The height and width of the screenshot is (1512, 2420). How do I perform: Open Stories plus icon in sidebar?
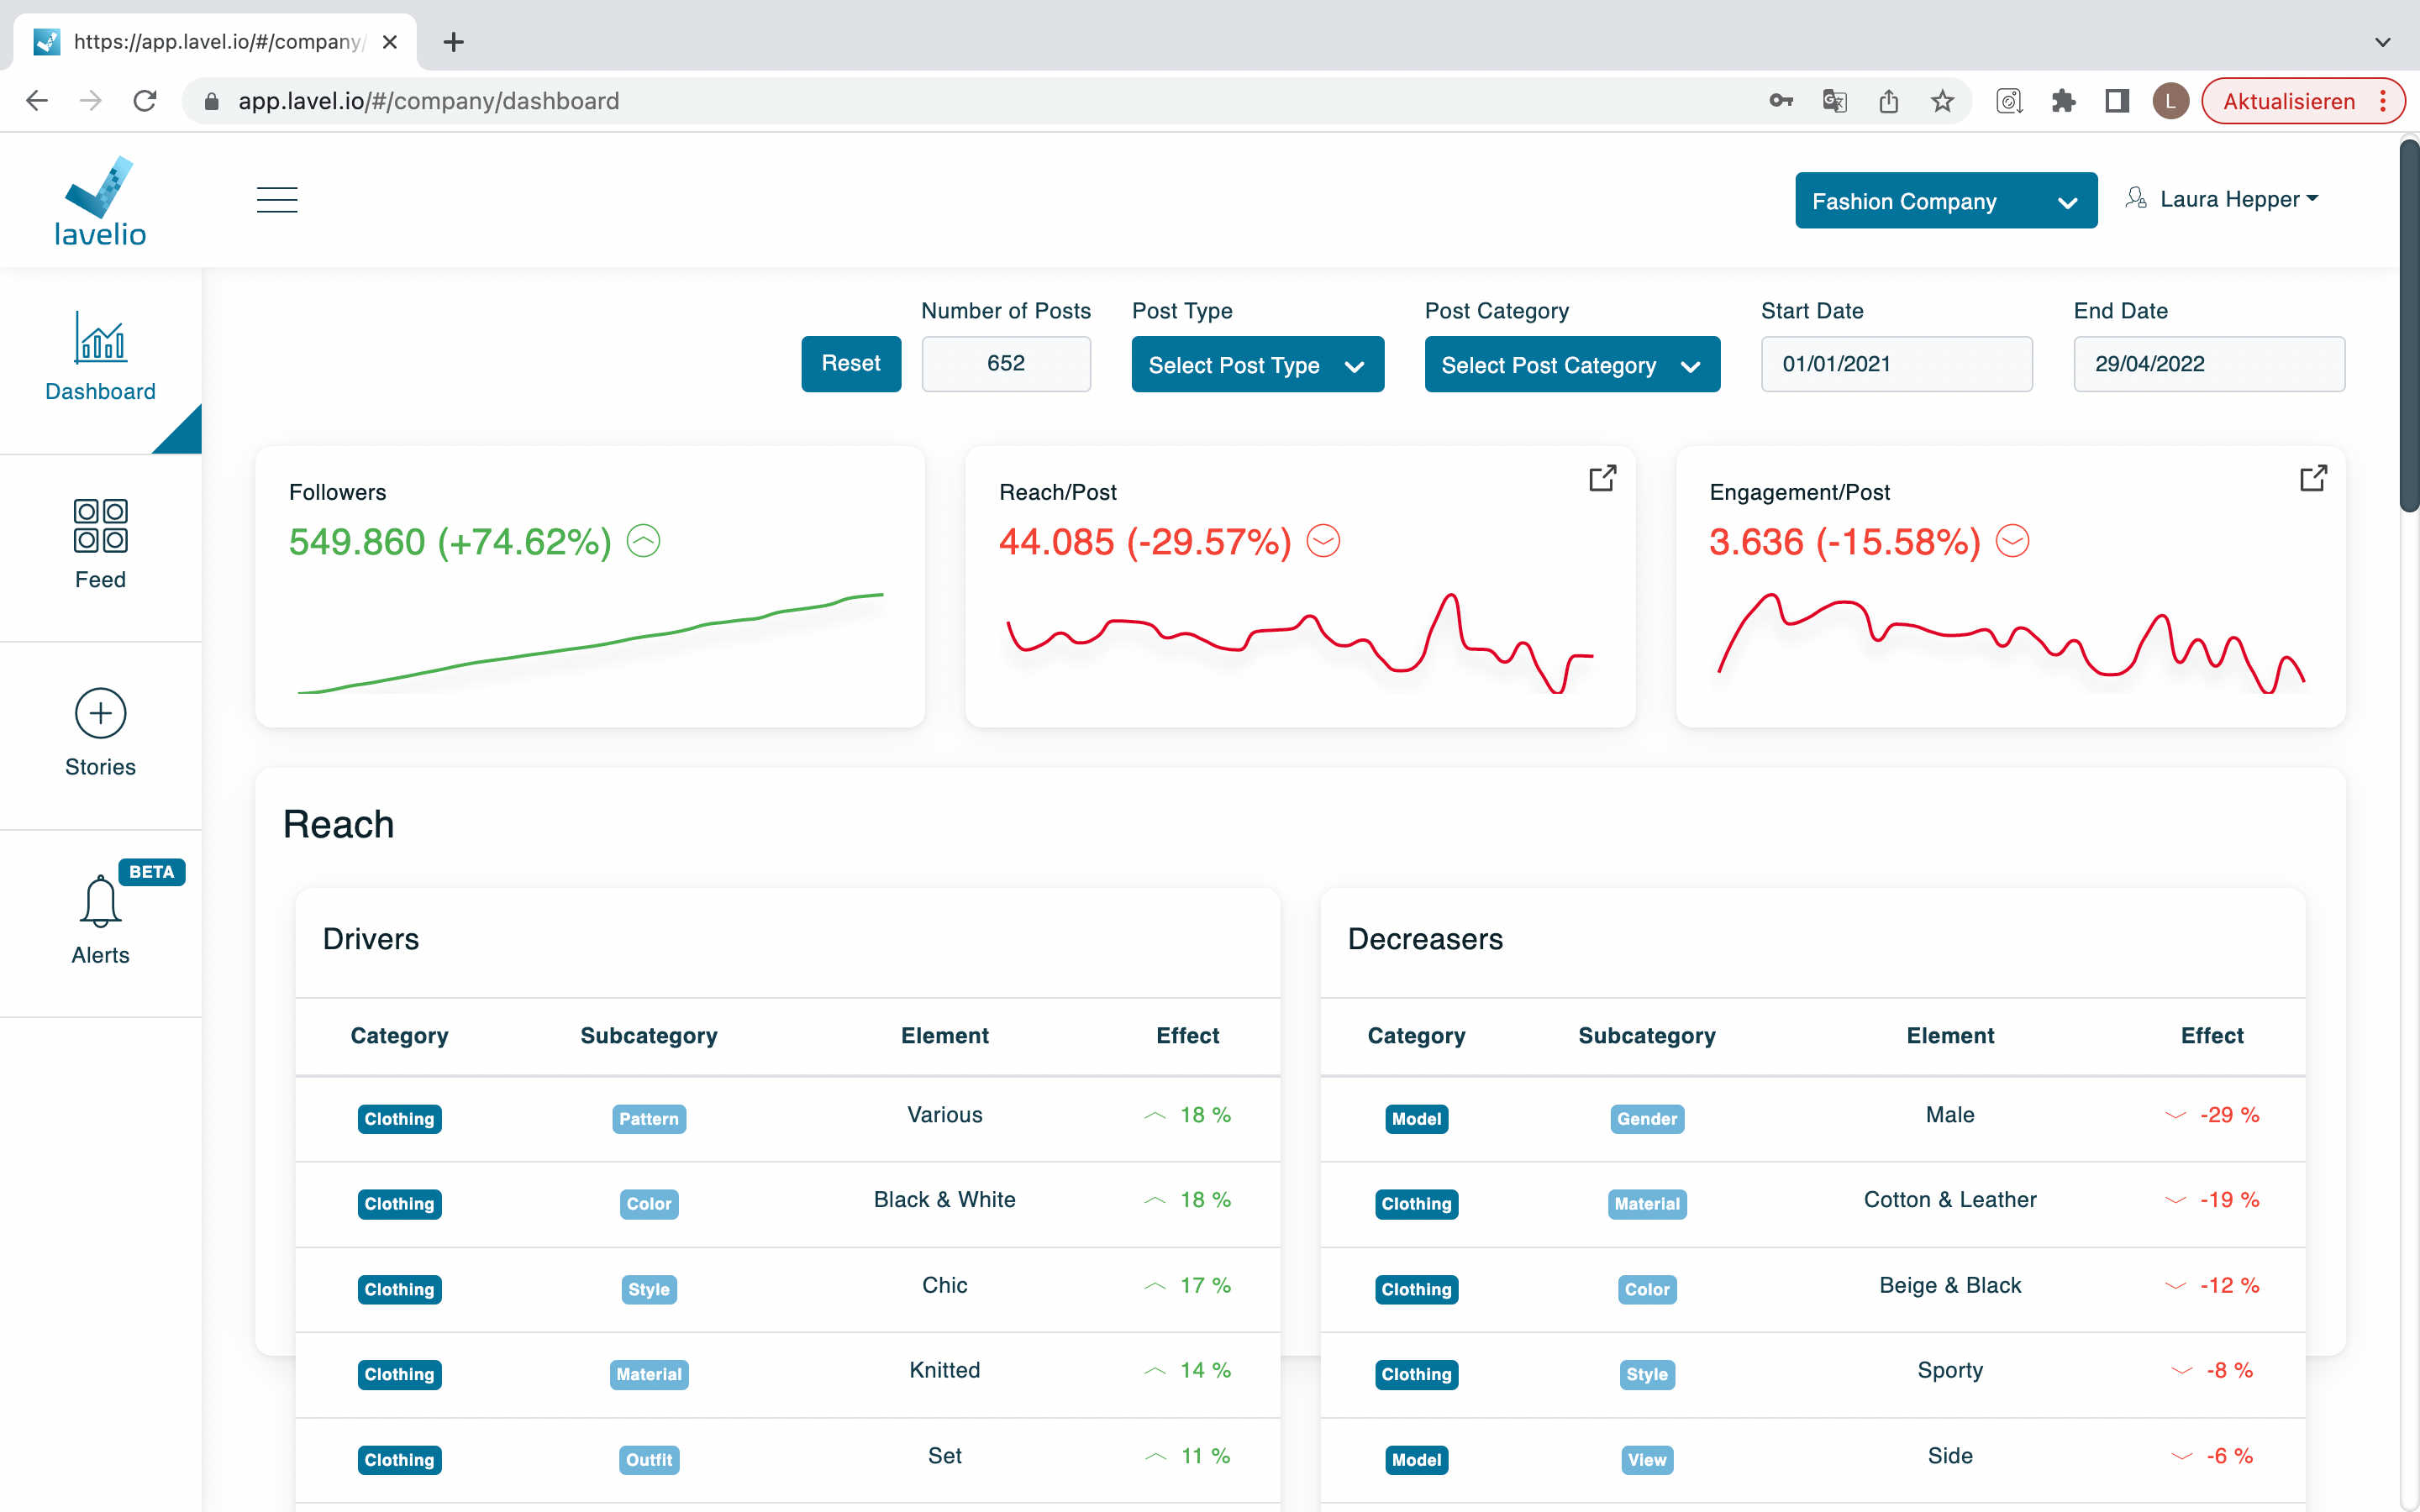[100, 714]
